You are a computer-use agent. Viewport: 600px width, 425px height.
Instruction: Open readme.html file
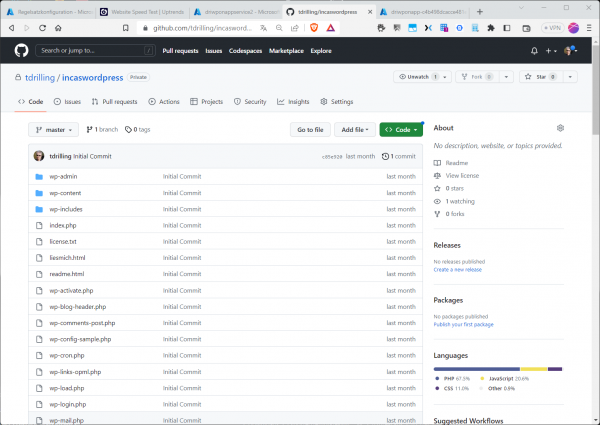[67, 274]
